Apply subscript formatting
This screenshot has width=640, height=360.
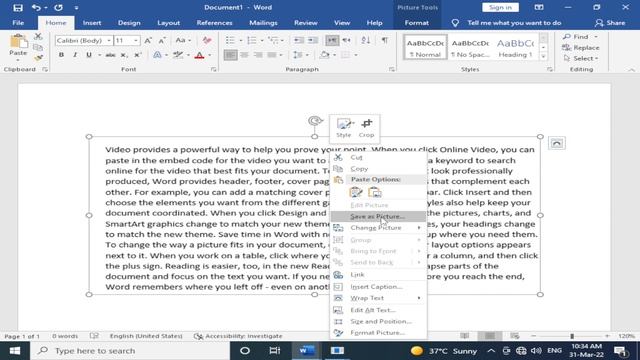click(x=124, y=55)
